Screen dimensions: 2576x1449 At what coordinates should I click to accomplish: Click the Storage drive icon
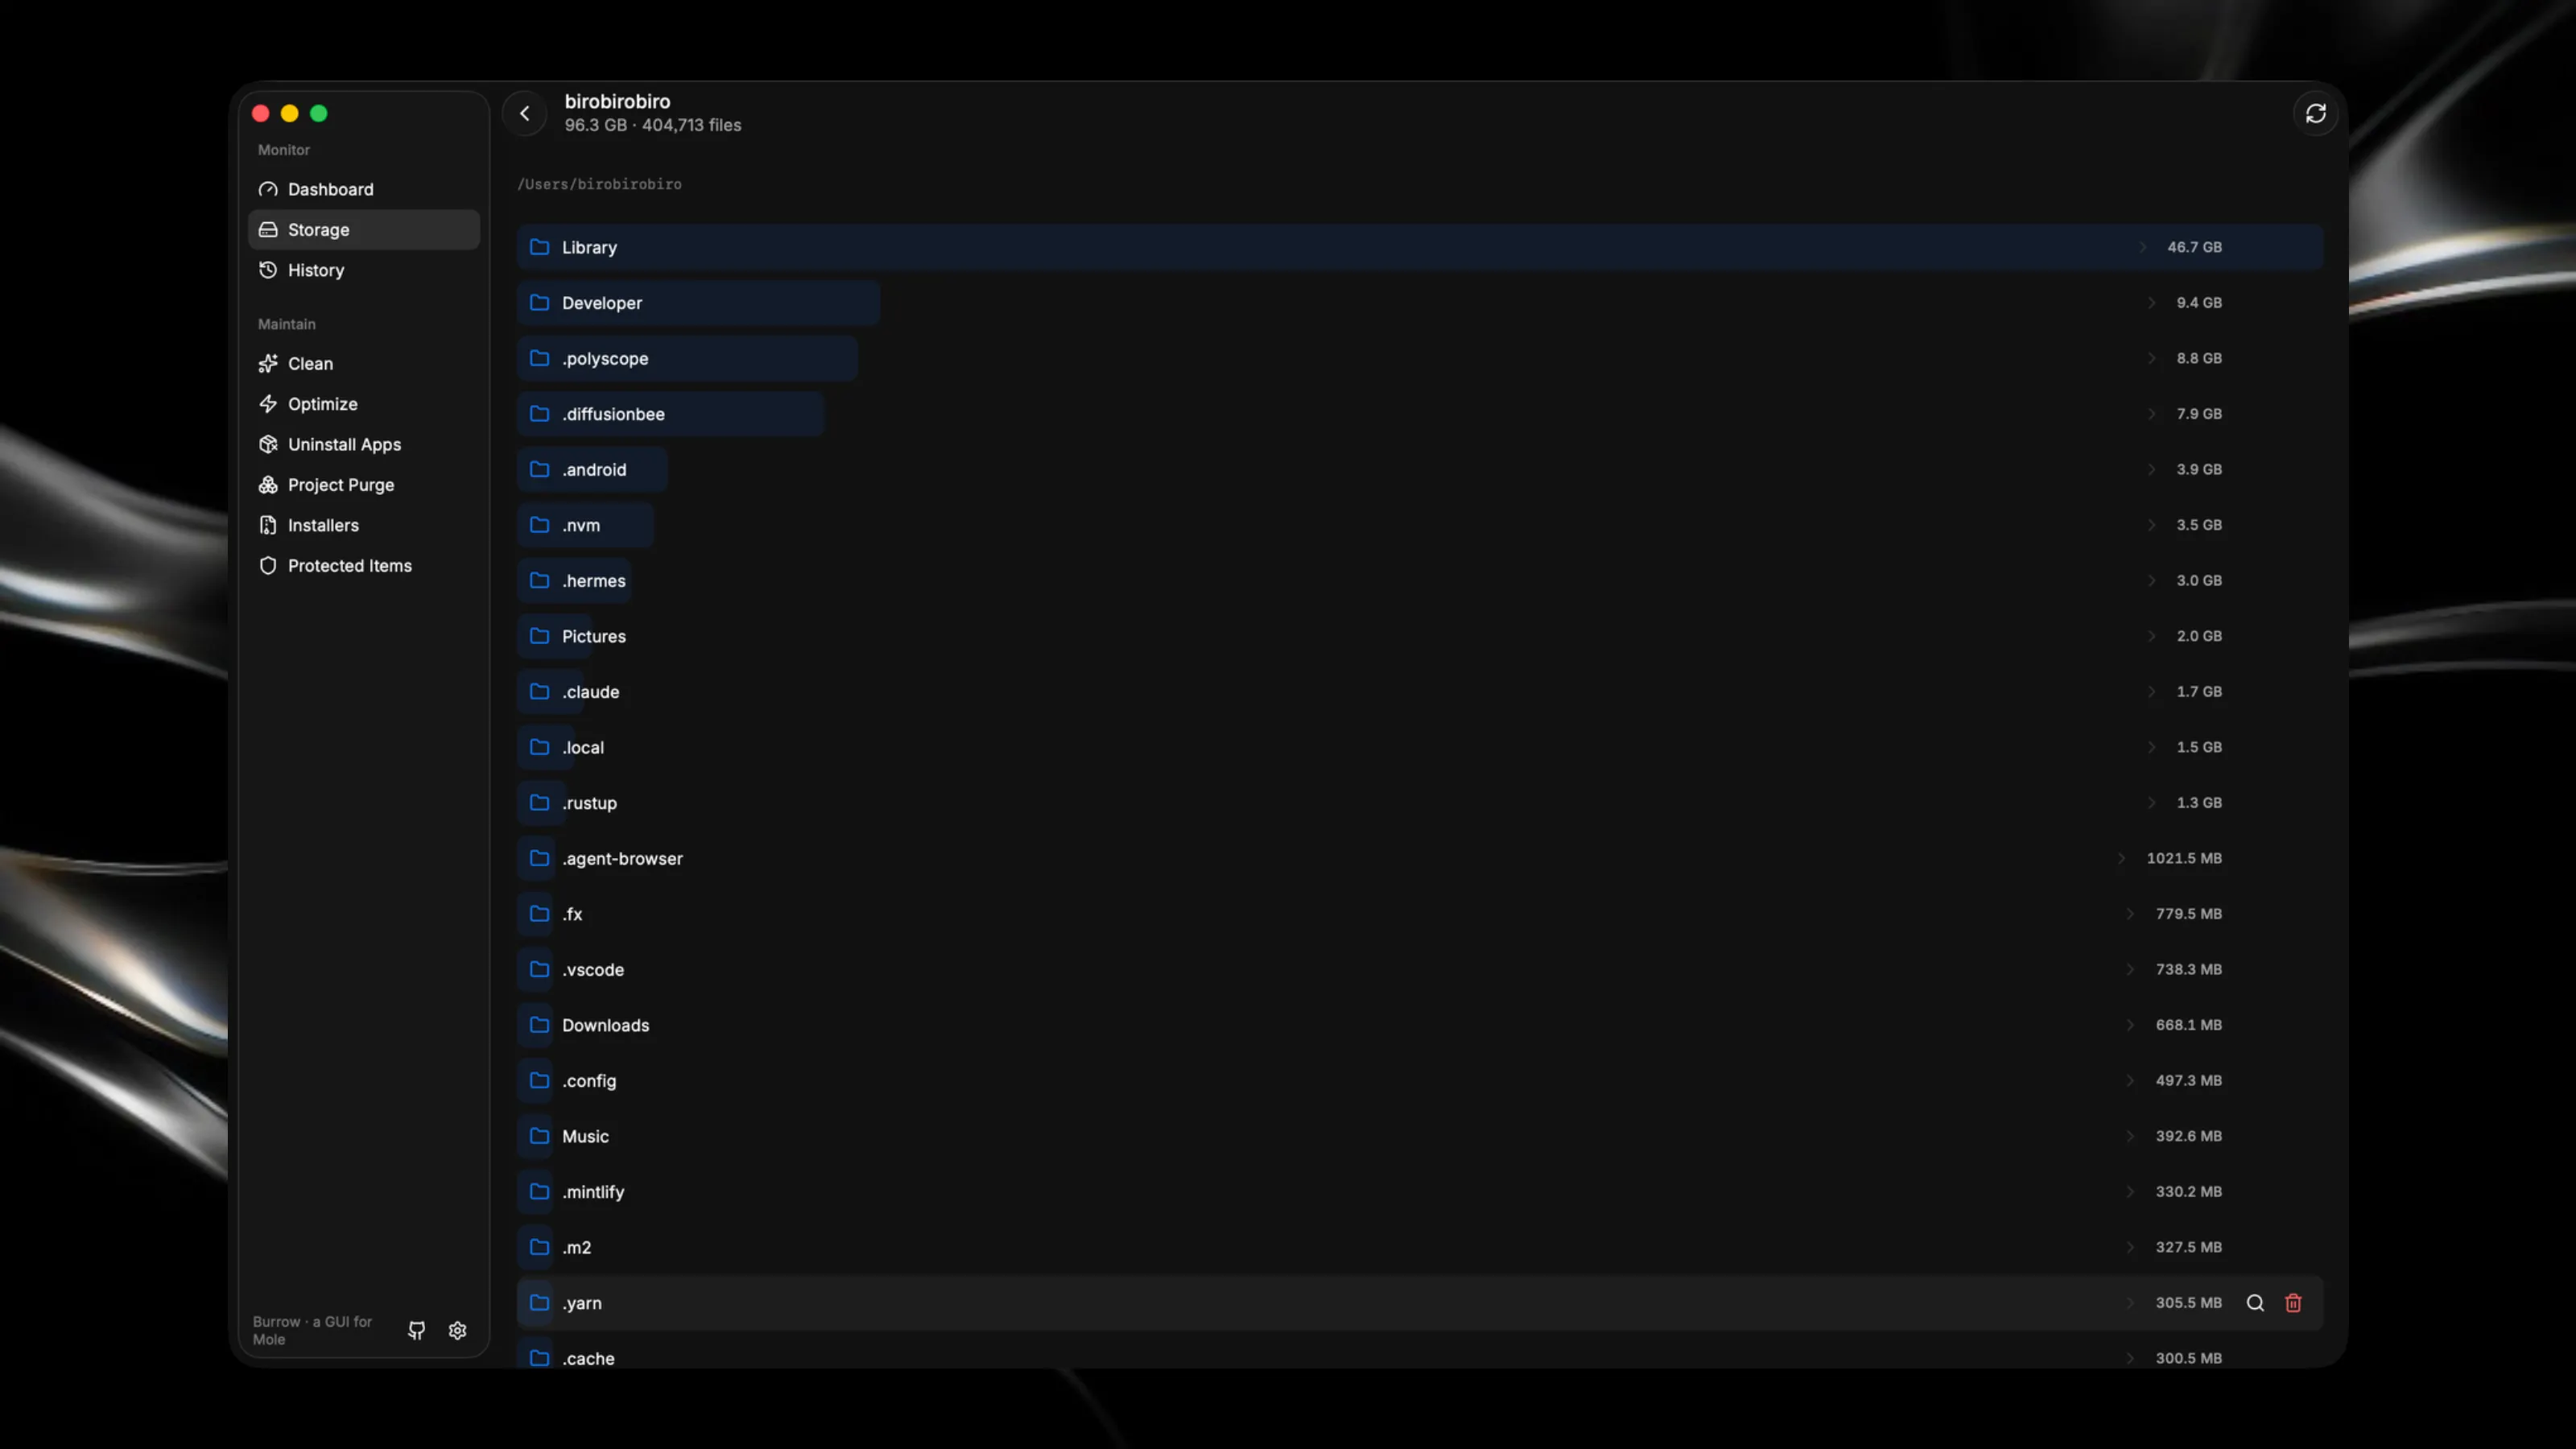pyautogui.click(x=268, y=230)
